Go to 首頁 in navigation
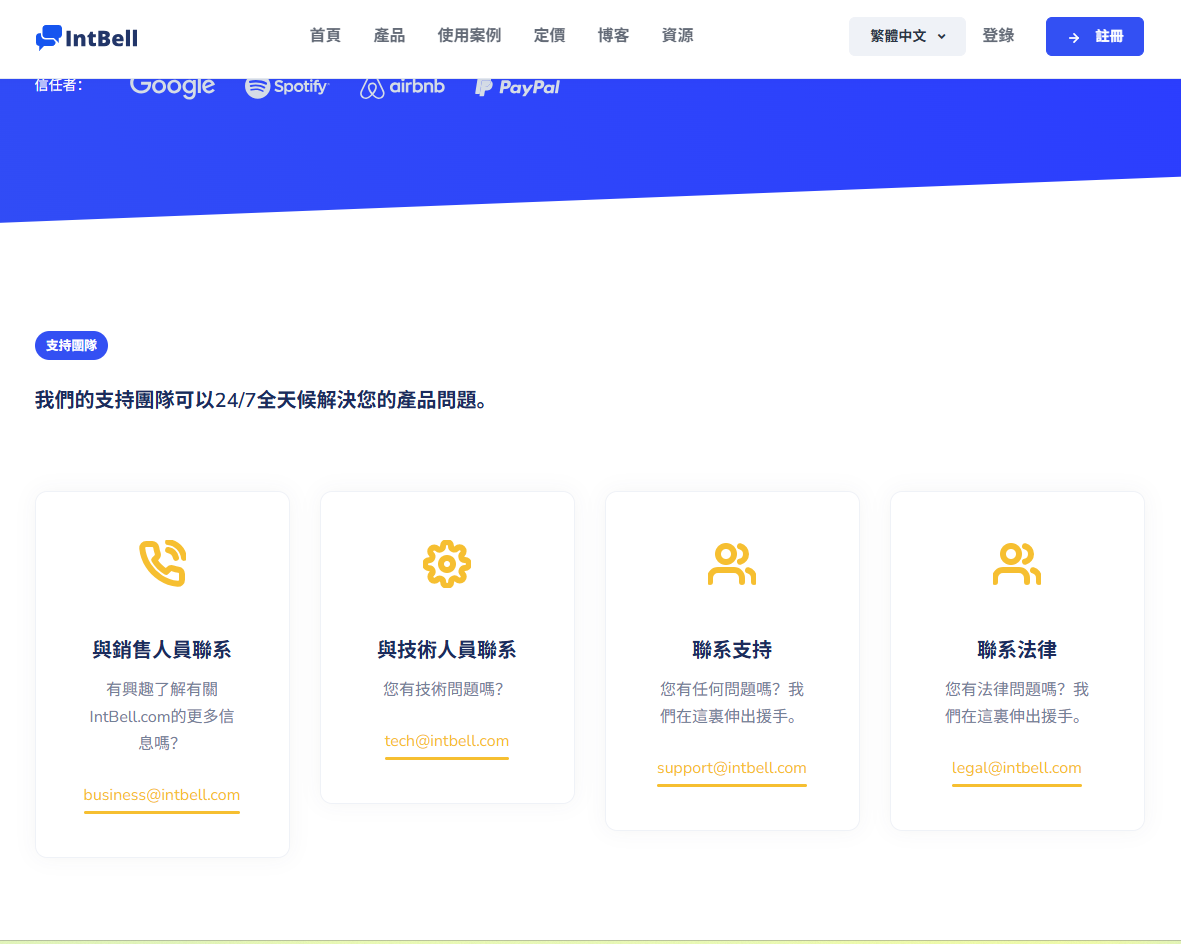 [325, 35]
